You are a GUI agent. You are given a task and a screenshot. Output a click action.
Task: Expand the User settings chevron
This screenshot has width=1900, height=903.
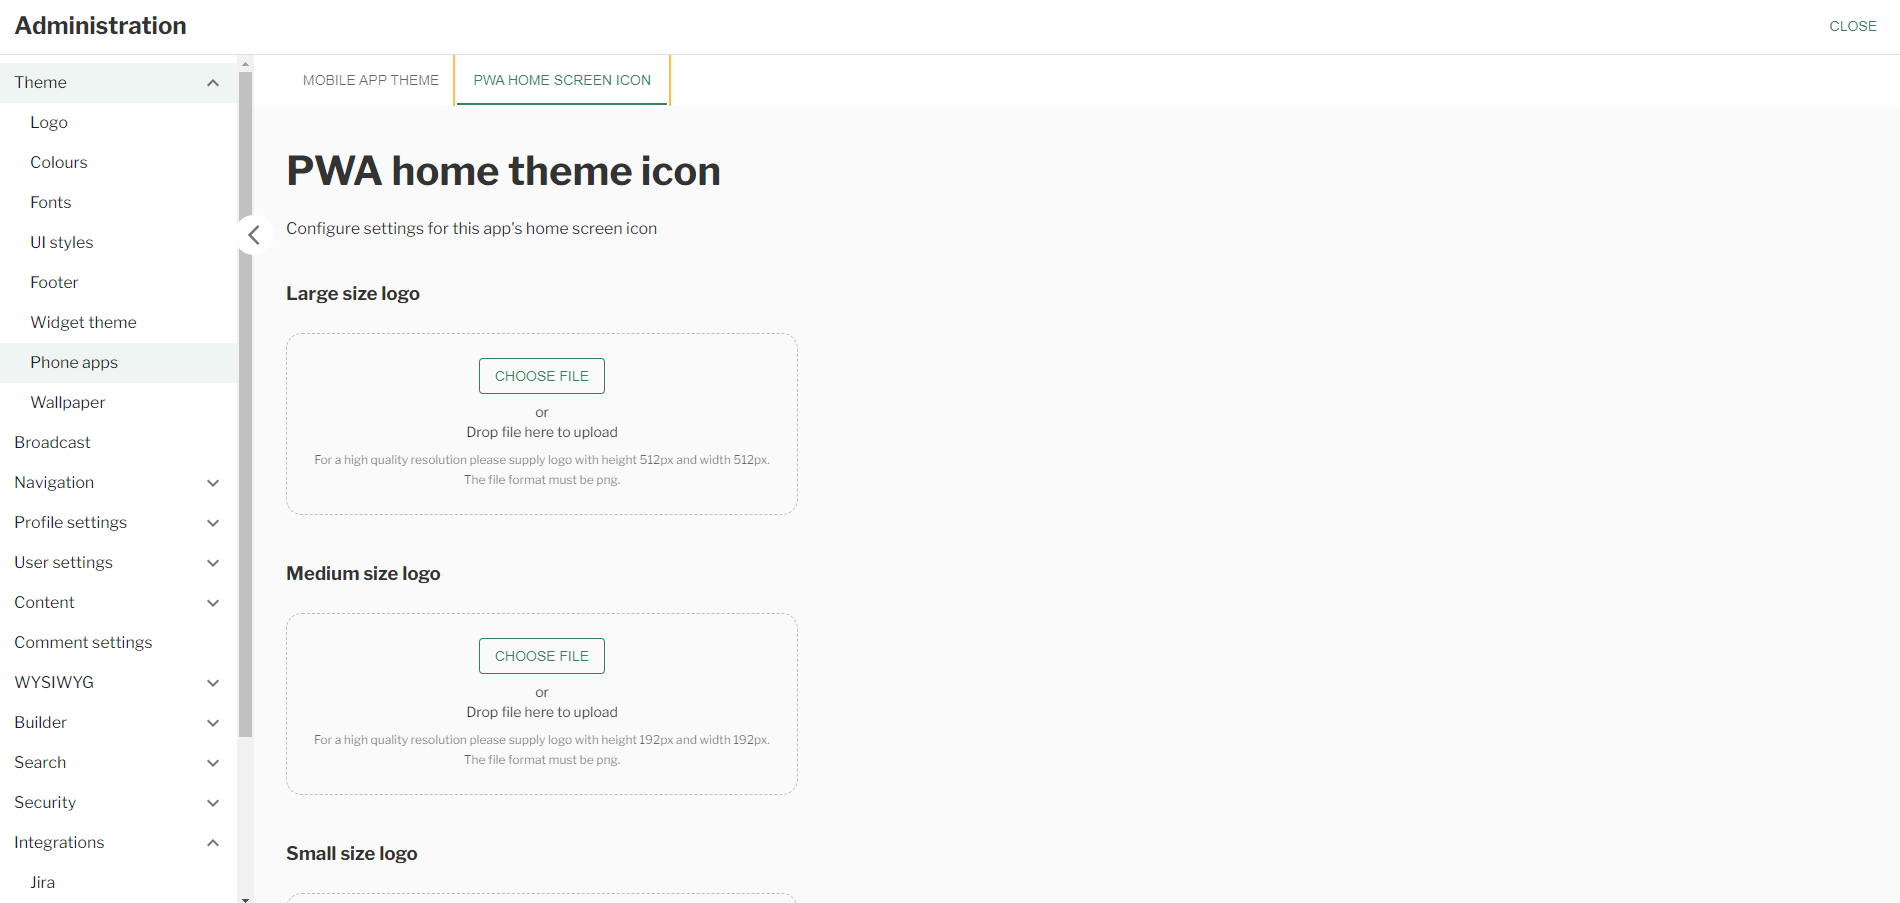pyautogui.click(x=213, y=563)
